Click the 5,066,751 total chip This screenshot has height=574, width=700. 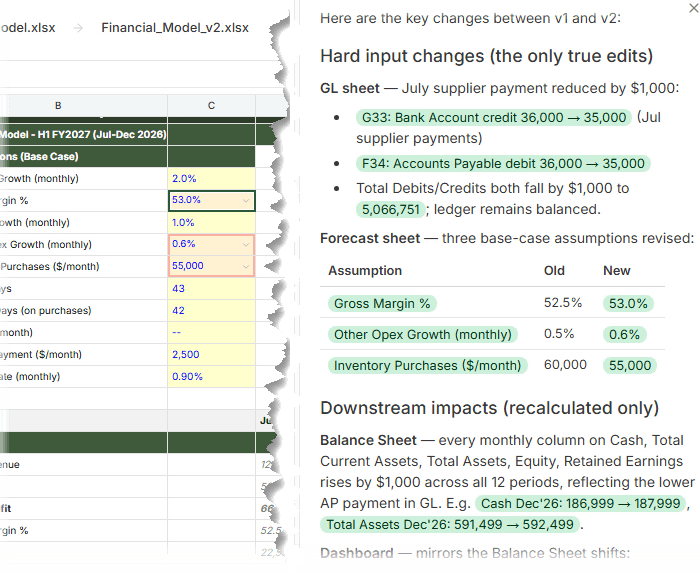pos(391,209)
